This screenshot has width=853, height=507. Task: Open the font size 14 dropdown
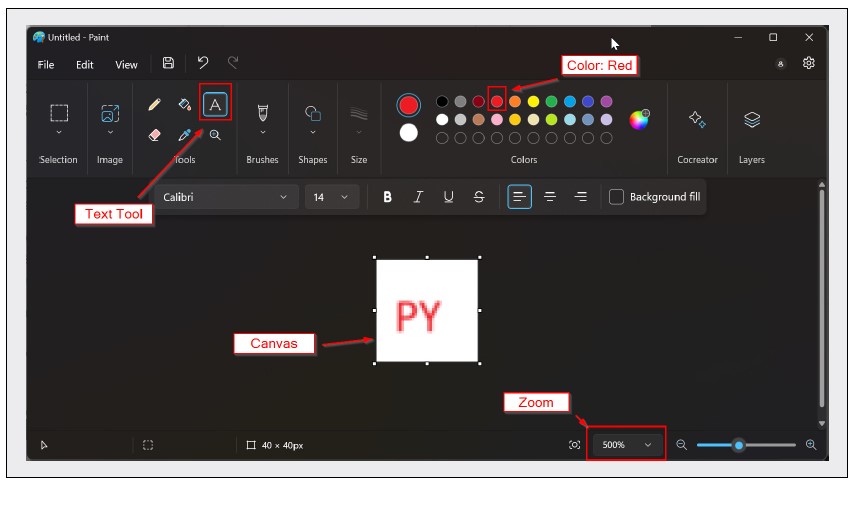coord(331,197)
